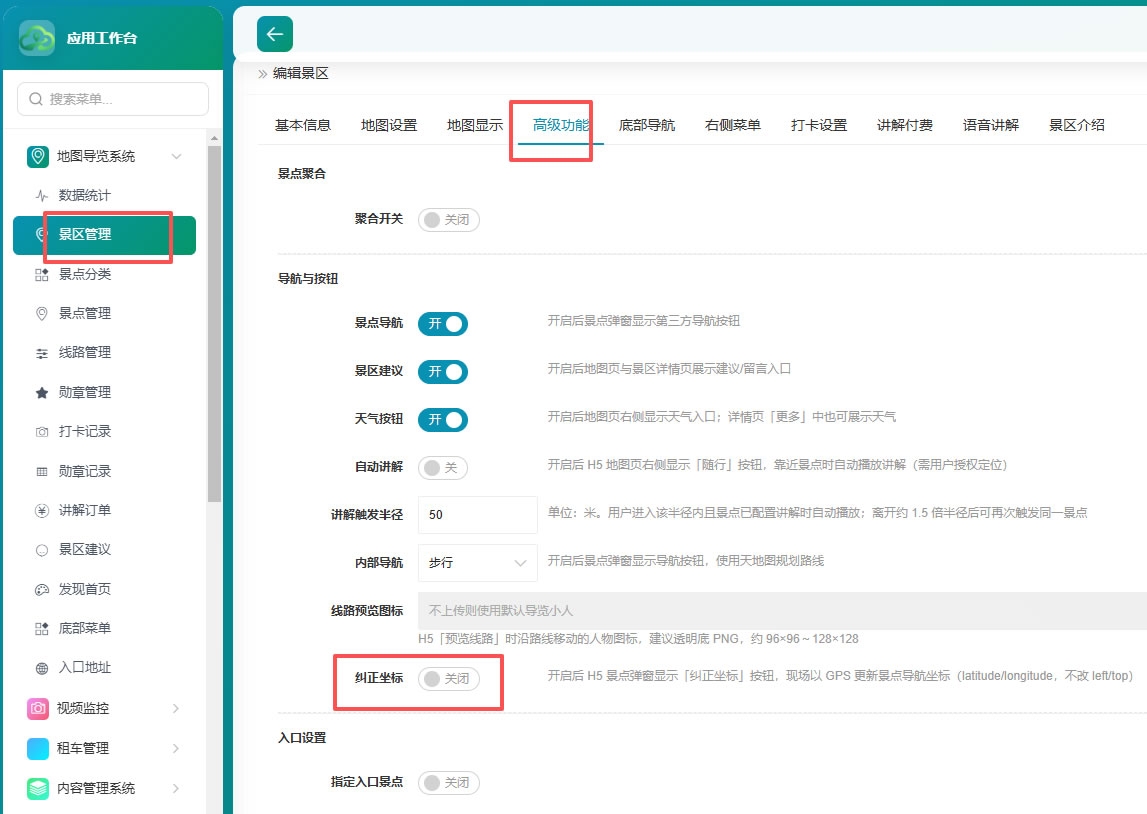Turn on the 纠正坐标 switch

point(448,679)
